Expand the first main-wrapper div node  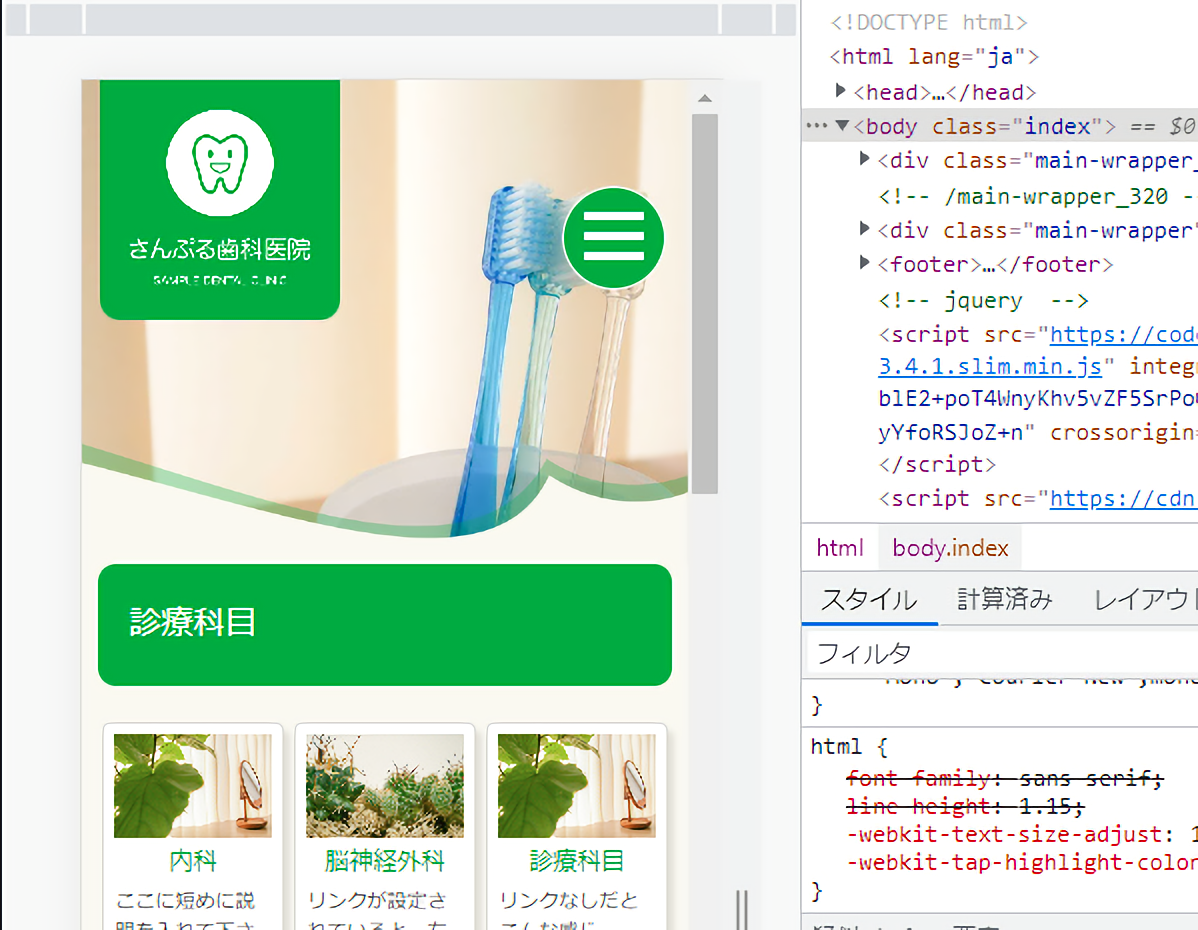click(x=865, y=160)
